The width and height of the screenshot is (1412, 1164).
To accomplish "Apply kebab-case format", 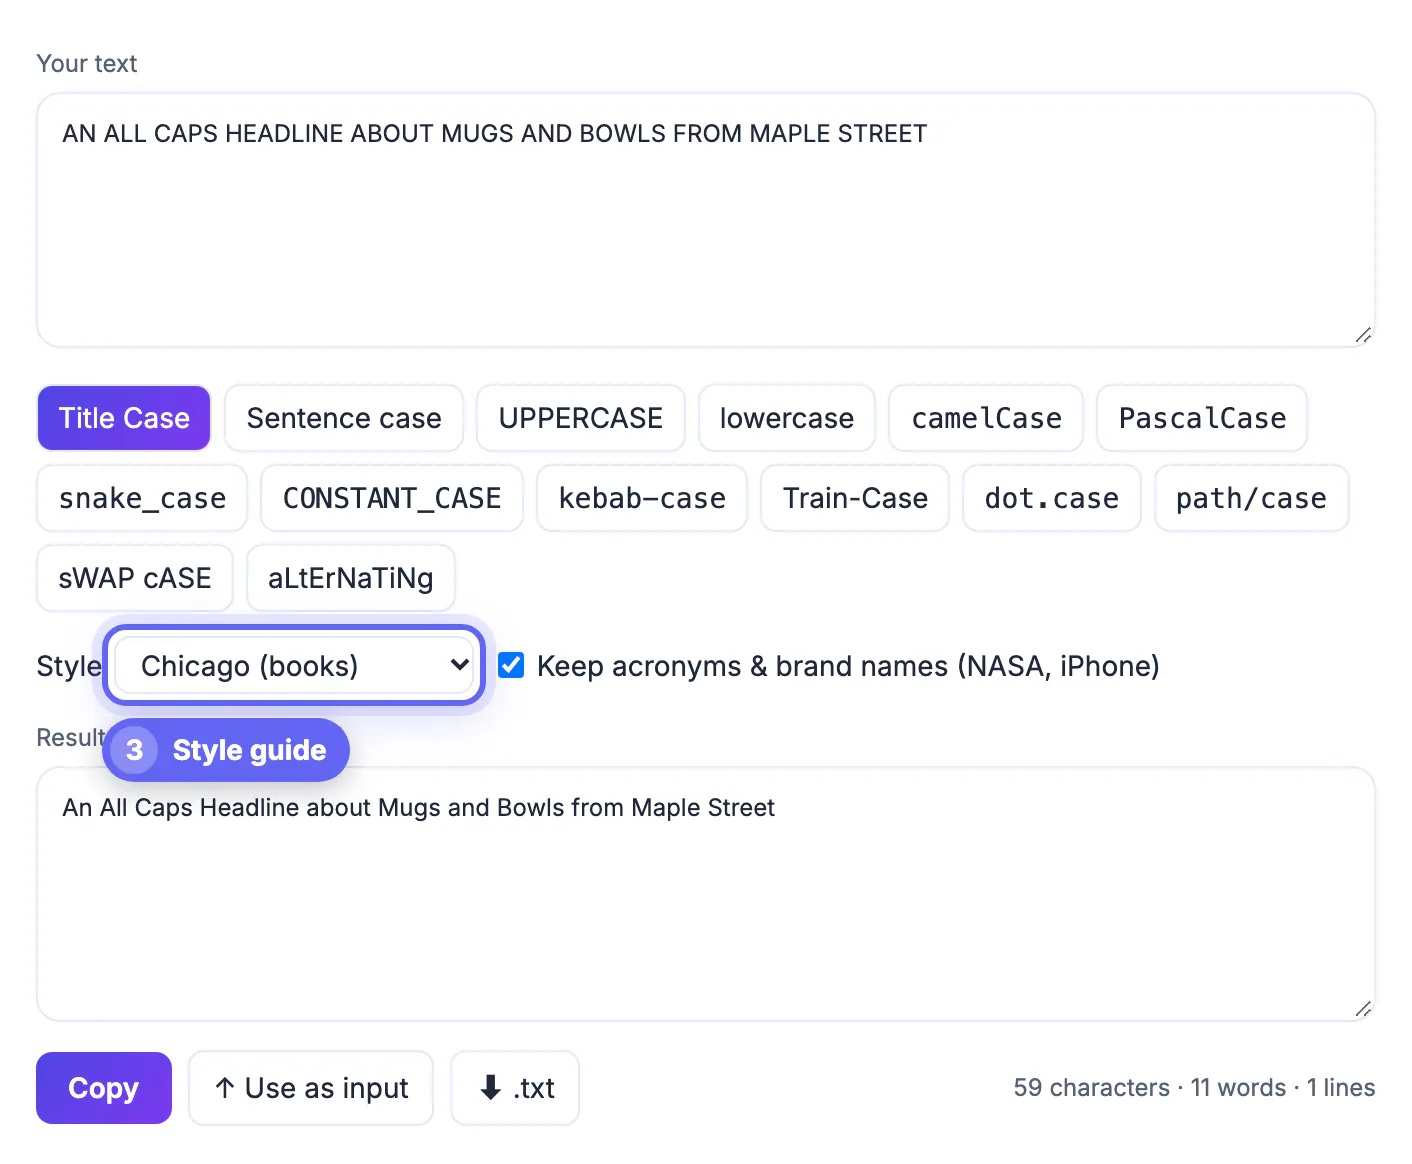I will click(x=642, y=498).
